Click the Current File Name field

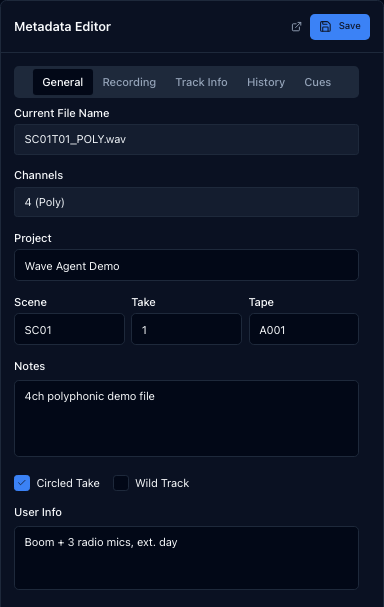(186, 139)
